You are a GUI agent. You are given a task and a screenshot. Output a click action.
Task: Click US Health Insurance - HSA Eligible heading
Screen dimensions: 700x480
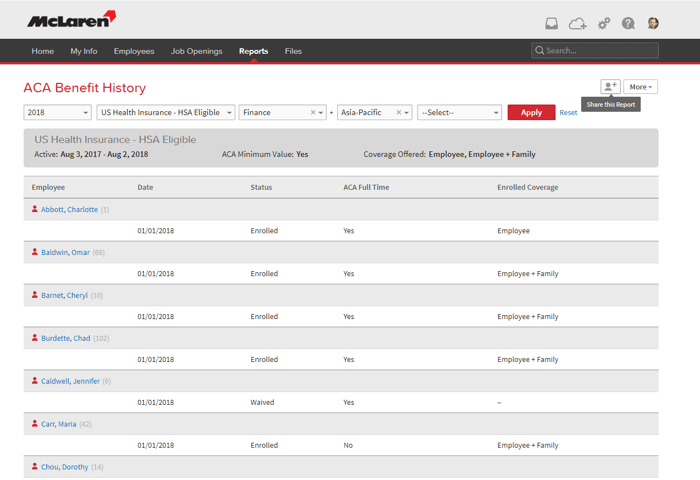click(x=115, y=139)
